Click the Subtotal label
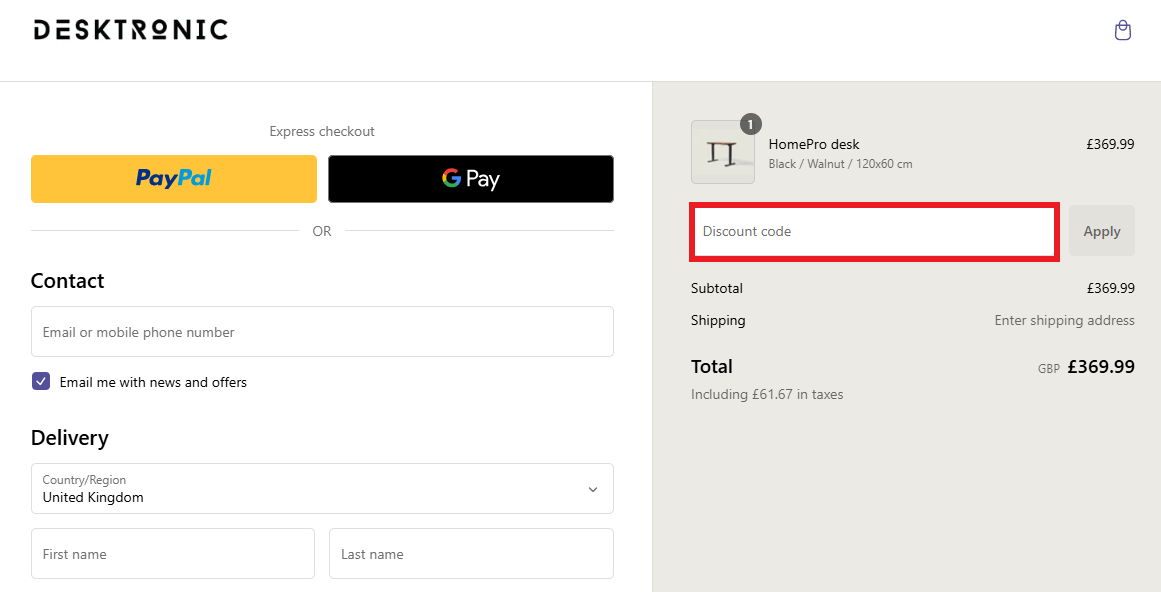 tap(717, 288)
